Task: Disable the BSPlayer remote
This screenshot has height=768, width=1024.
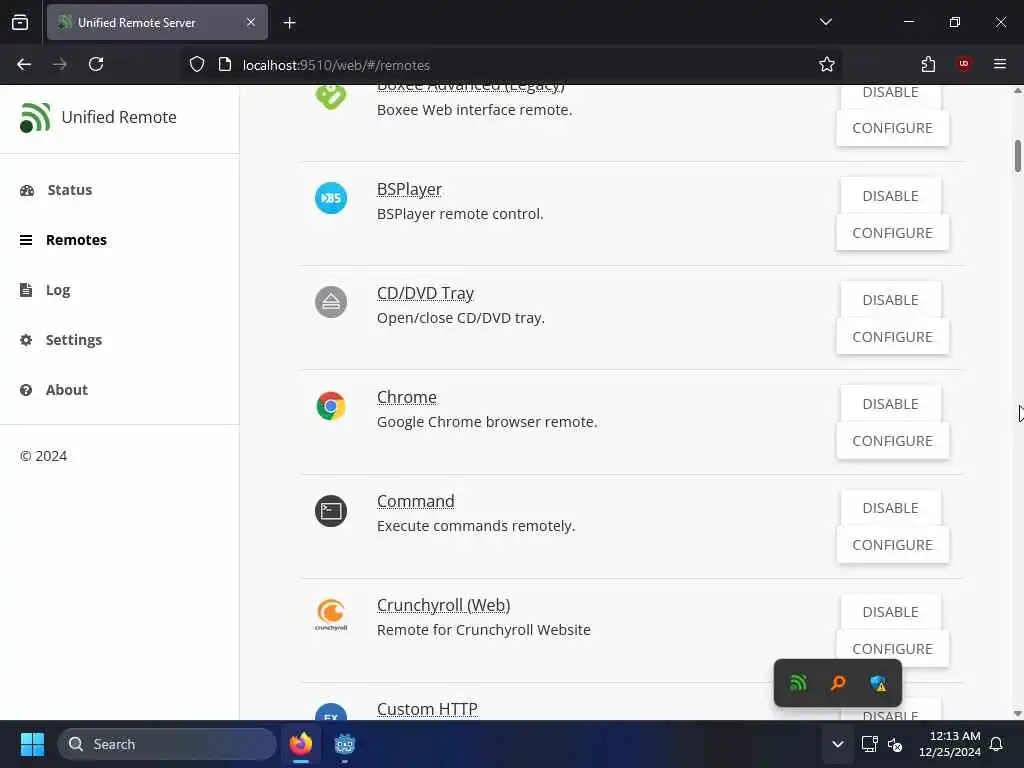Action: (x=890, y=196)
